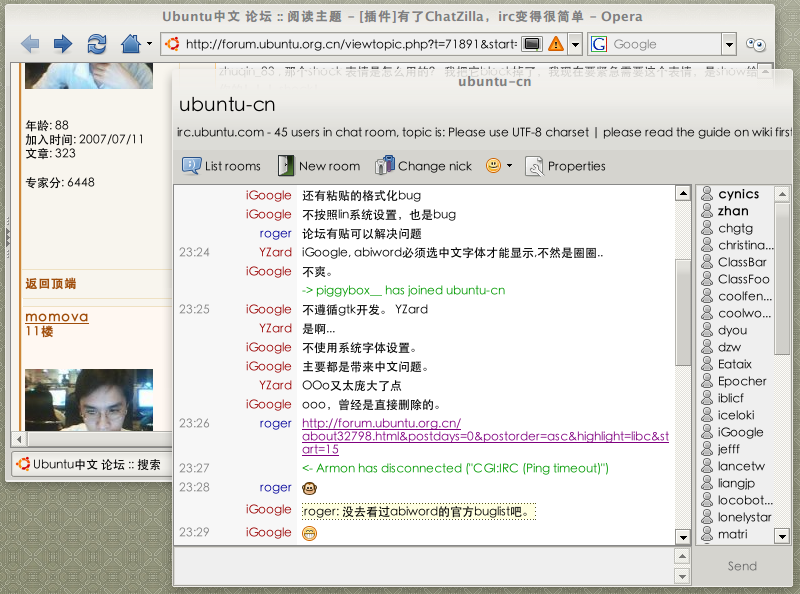This screenshot has width=800, height=594.
Task: Click the 返回顶端 link
Action: (x=51, y=284)
